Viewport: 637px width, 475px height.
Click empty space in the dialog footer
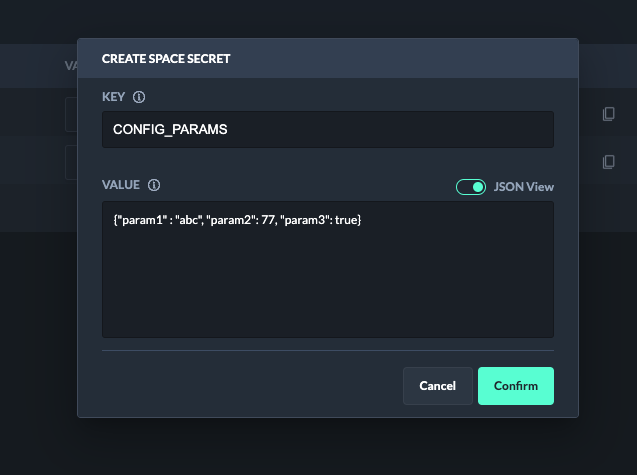[x=250, y=385]
